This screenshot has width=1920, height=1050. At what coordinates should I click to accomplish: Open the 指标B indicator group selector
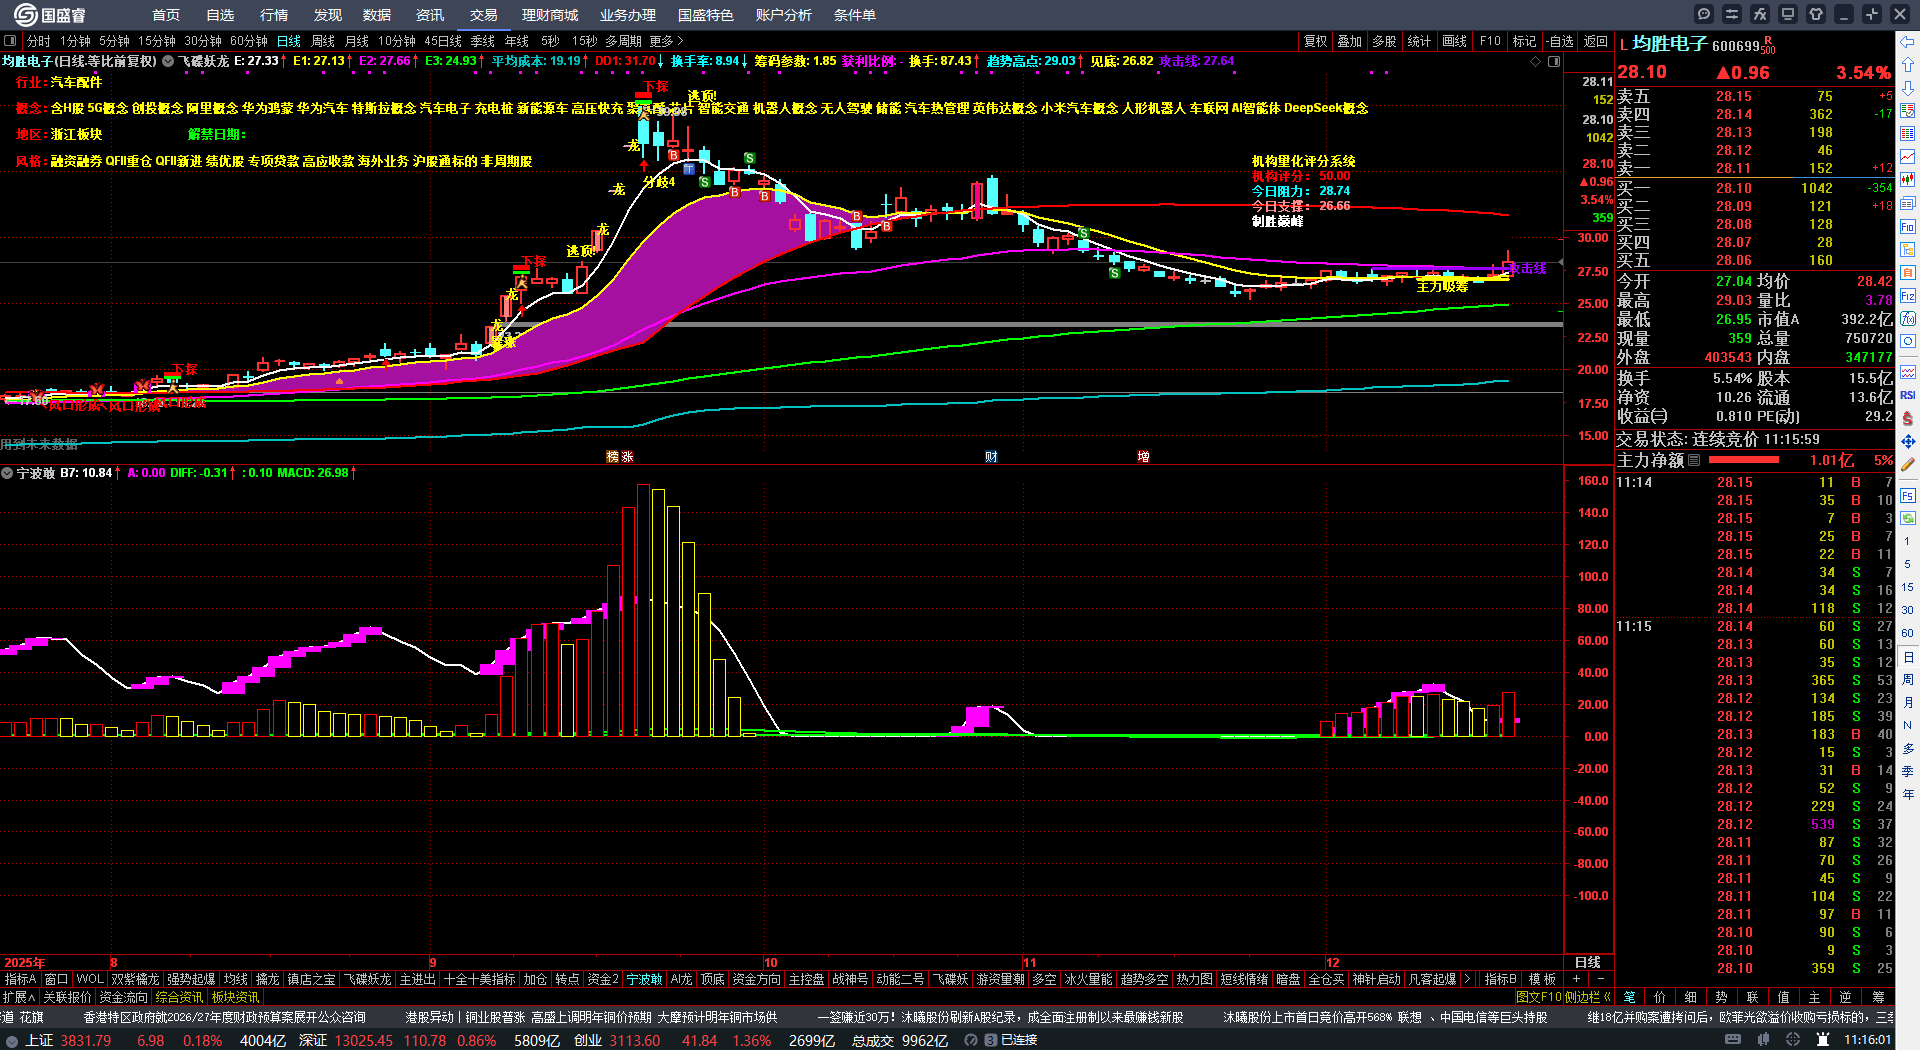point(1501,979)
